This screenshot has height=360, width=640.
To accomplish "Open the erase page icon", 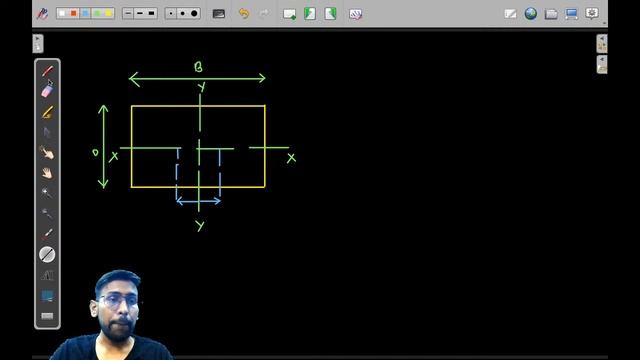I will (x=356, y=14).
